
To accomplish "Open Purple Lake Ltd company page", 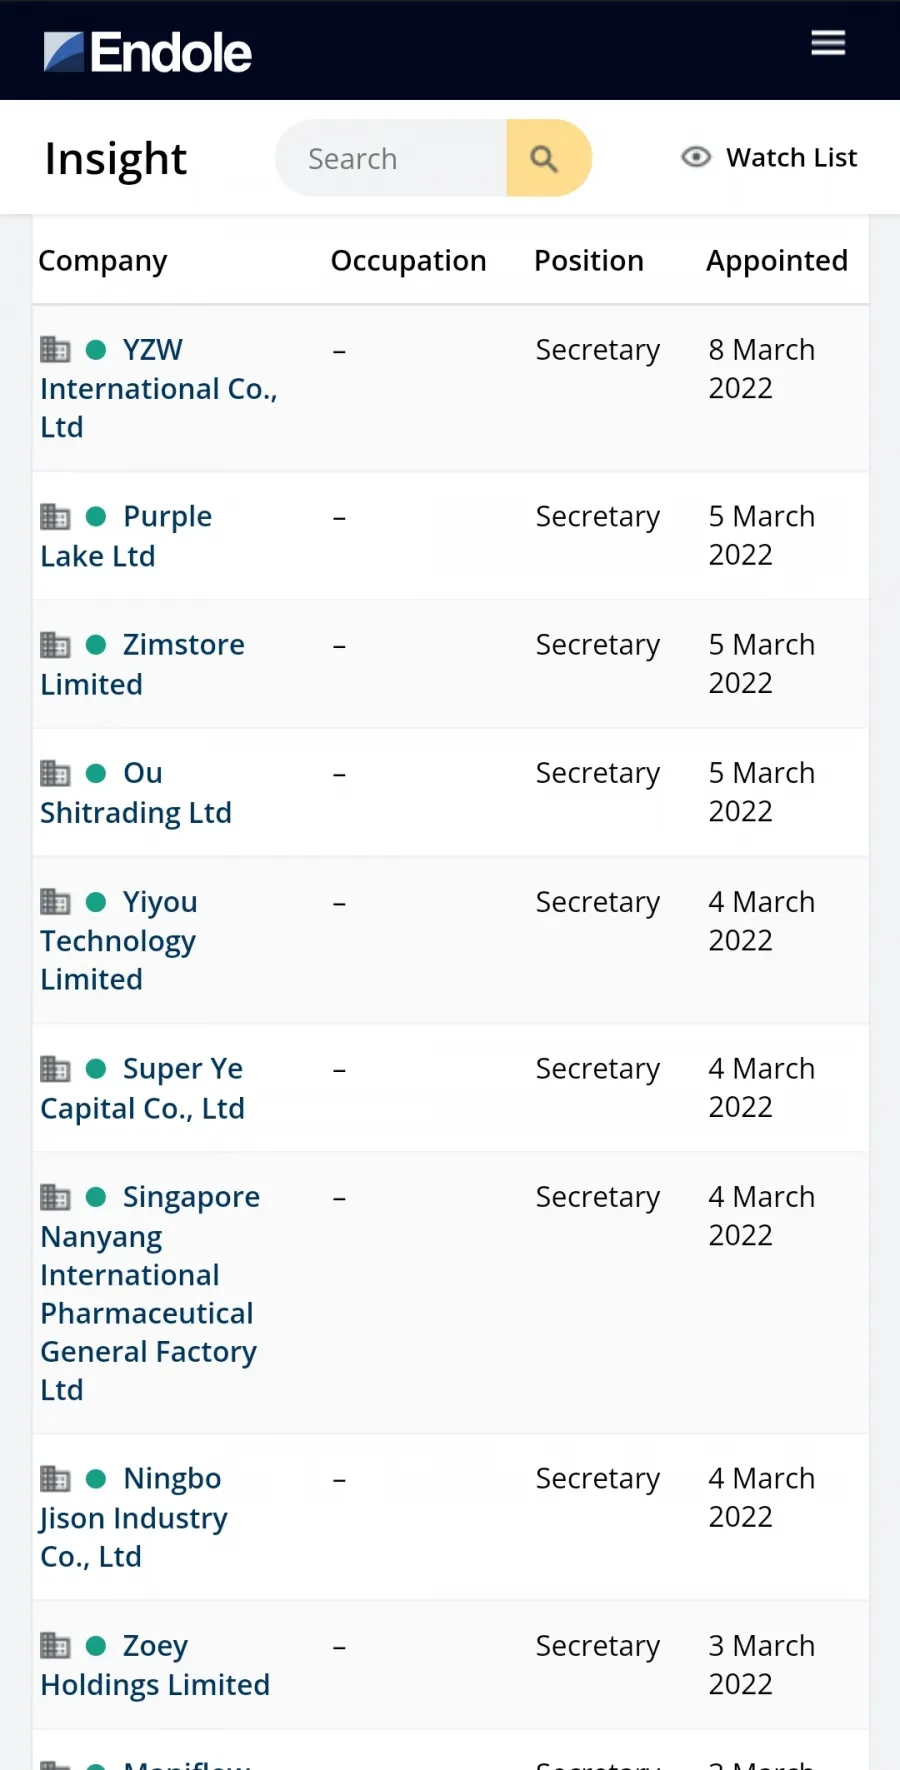I will coord(126,536).
